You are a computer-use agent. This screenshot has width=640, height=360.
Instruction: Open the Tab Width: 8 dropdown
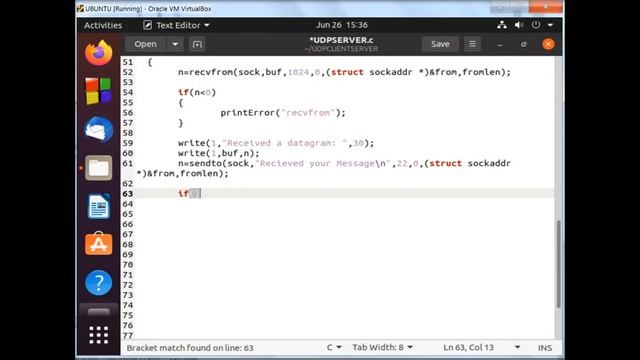pos(382,347)
